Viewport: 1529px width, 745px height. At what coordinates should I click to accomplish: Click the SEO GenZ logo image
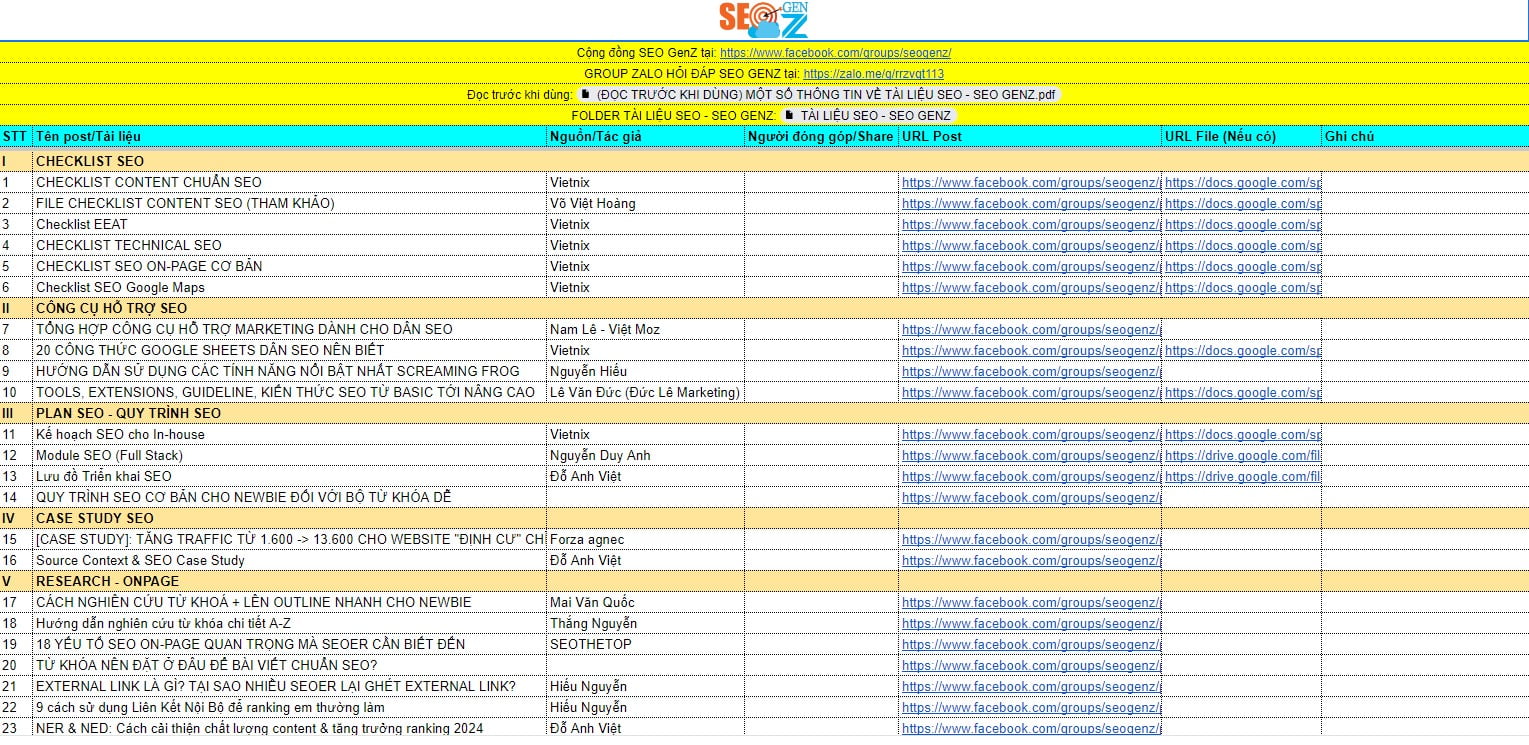[763, 20]
